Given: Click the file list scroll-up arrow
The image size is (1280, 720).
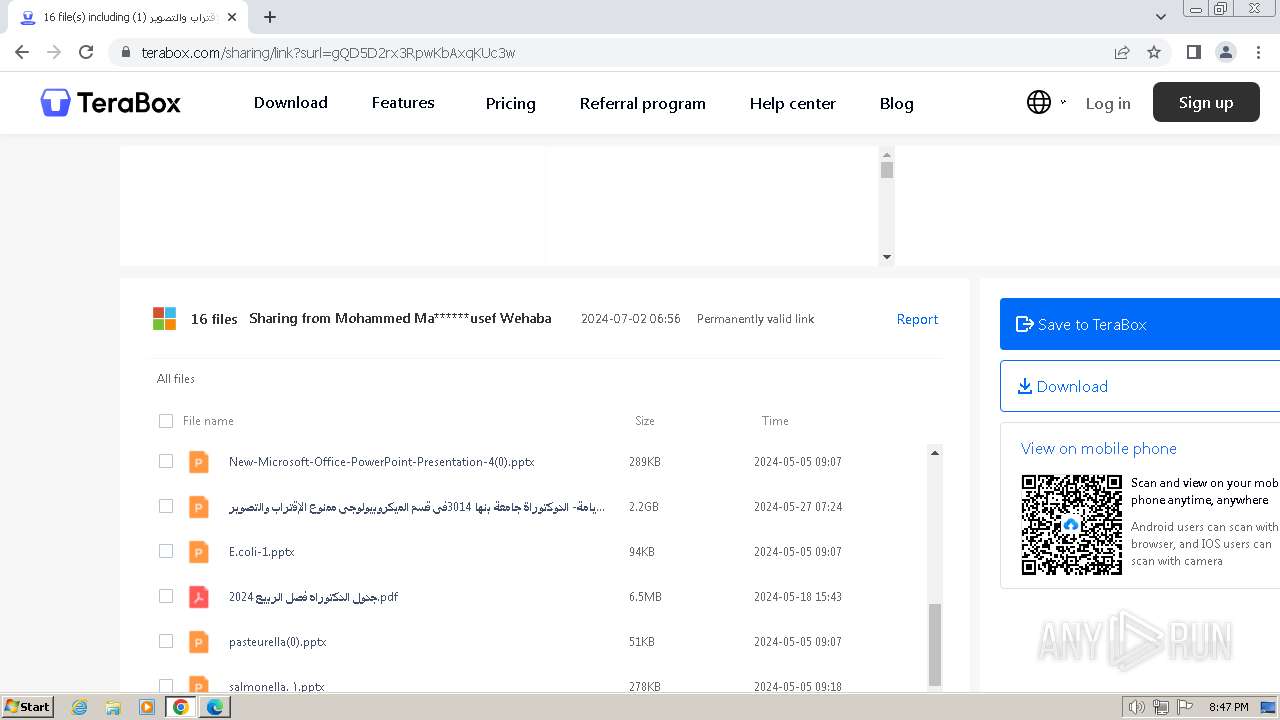Looking at the screenshot, I should tap(935, 453).
